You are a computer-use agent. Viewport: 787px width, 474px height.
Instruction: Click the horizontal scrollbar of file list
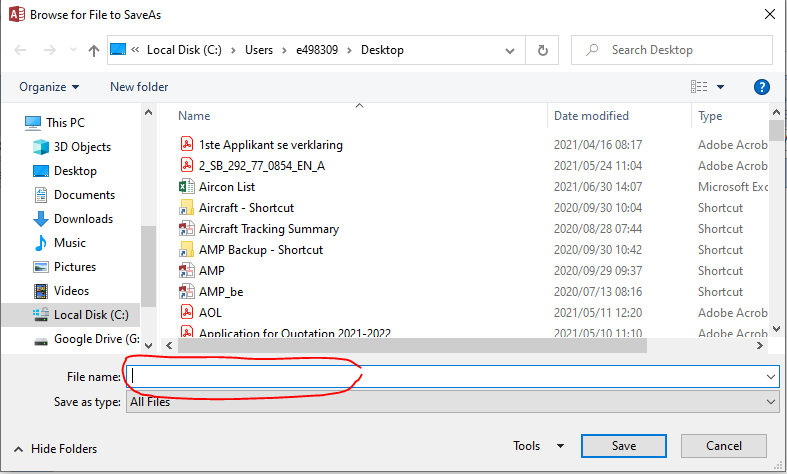coord(412,345)
